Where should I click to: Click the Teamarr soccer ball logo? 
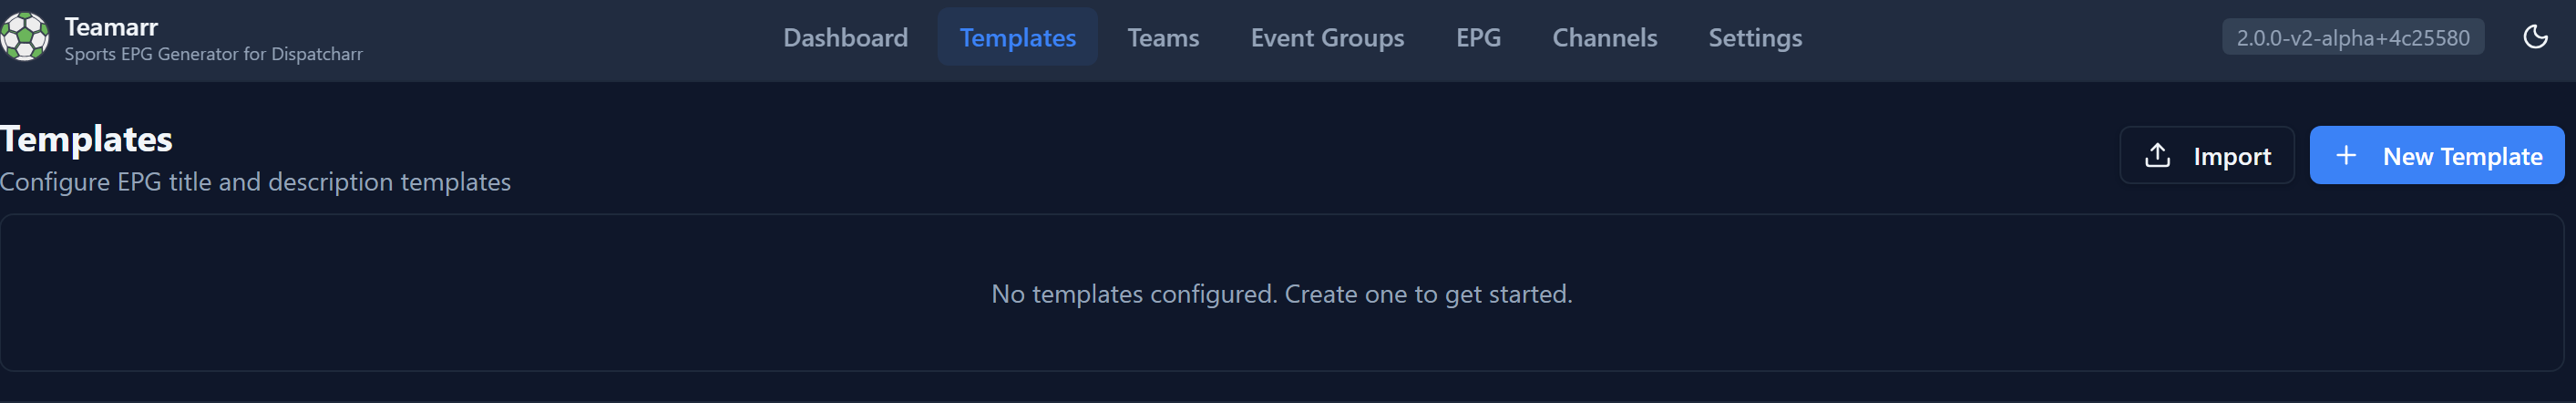tap(25, 37)
